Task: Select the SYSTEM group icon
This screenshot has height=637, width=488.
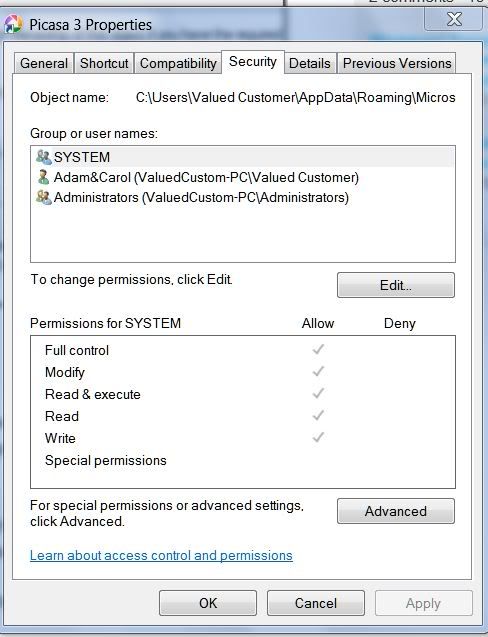Action: click(x=43, y=157)
